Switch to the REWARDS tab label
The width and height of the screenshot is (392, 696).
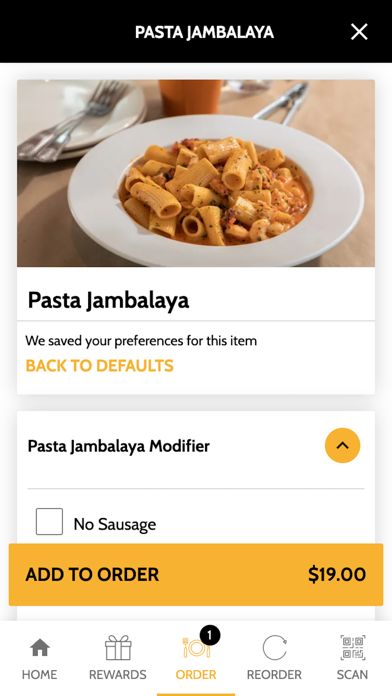(118, 675)
